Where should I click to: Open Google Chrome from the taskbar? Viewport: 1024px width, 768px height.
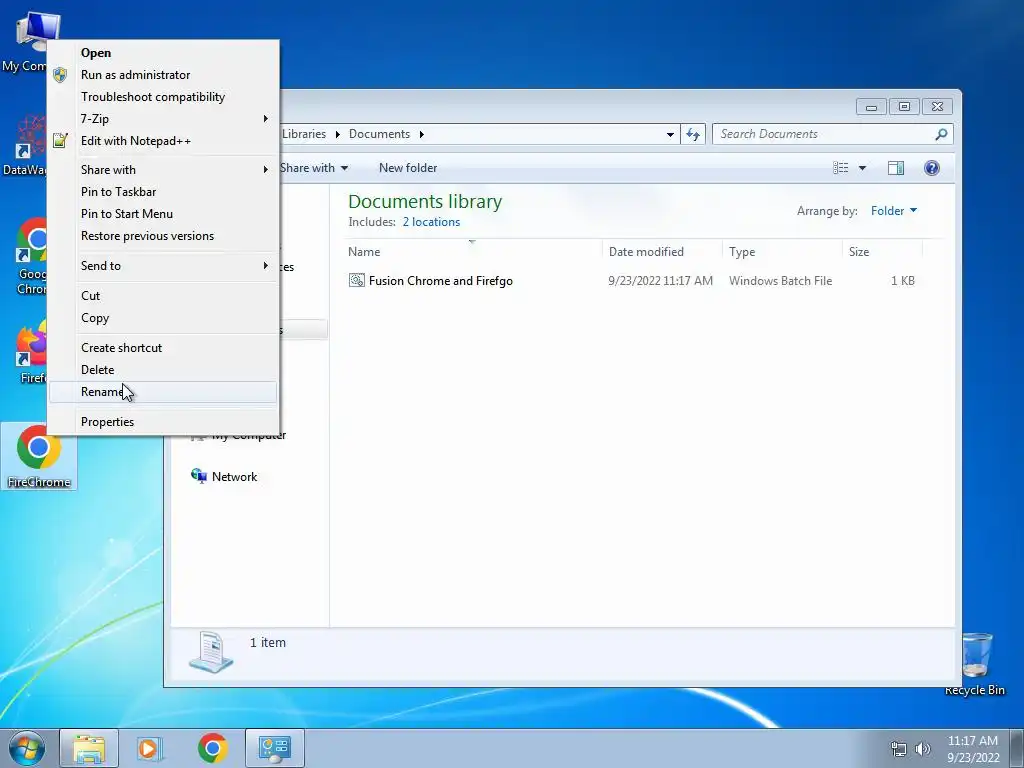point(212,748)
